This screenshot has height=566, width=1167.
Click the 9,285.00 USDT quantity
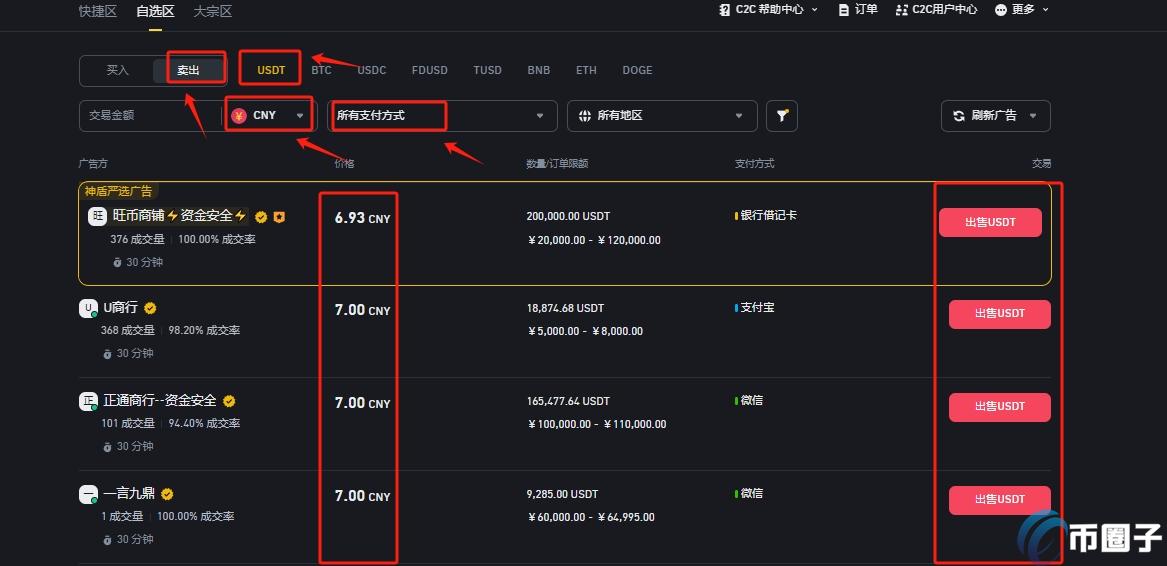(x=562, y=495)
